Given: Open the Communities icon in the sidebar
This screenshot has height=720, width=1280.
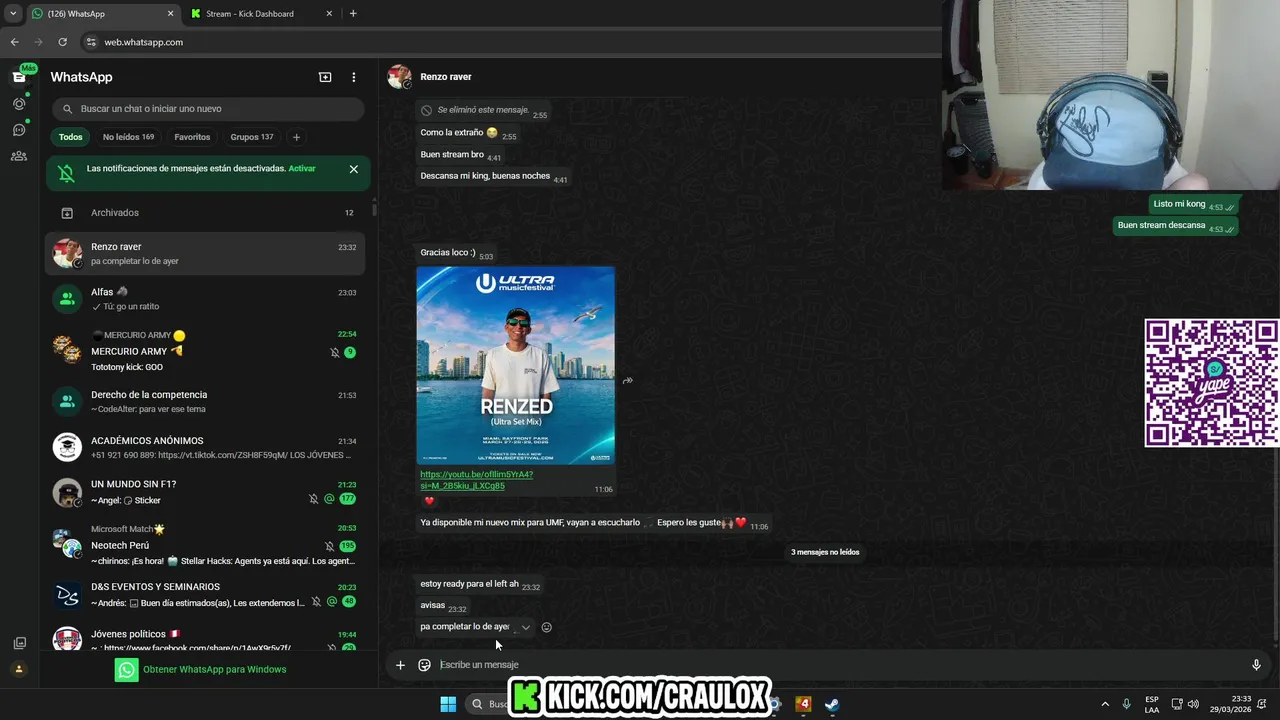Looking at the screenshot, I should [19, 156].
